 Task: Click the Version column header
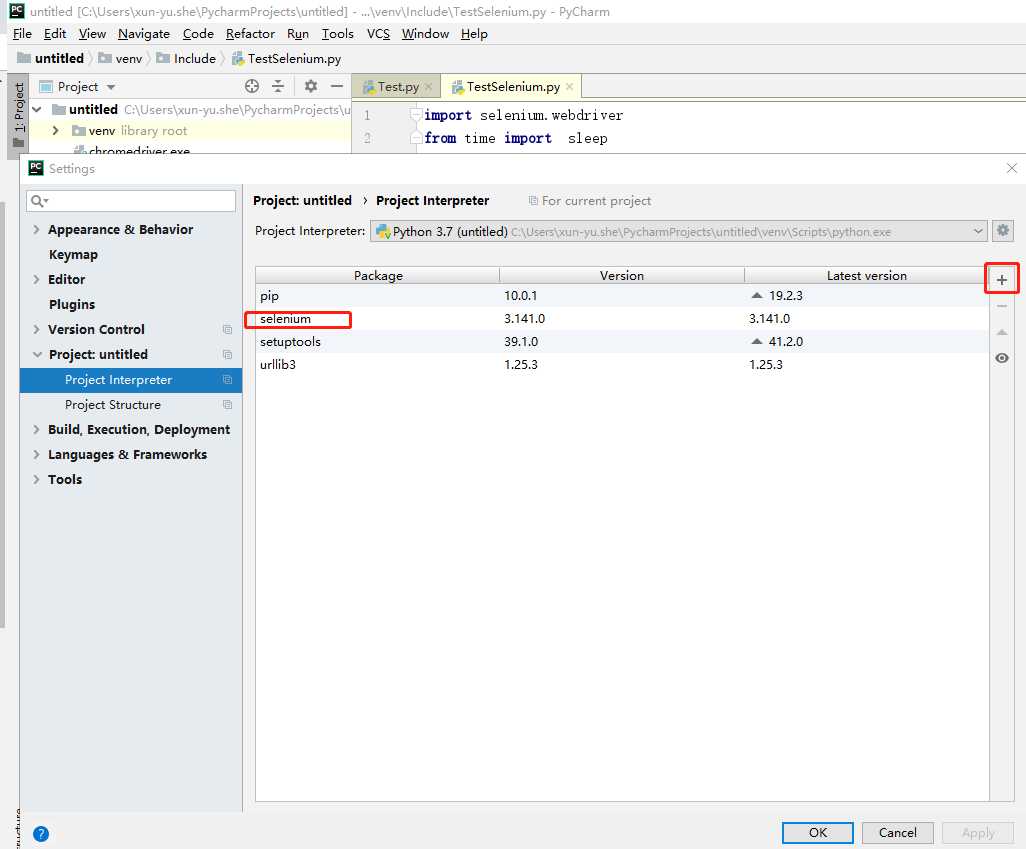coord(622,276)
